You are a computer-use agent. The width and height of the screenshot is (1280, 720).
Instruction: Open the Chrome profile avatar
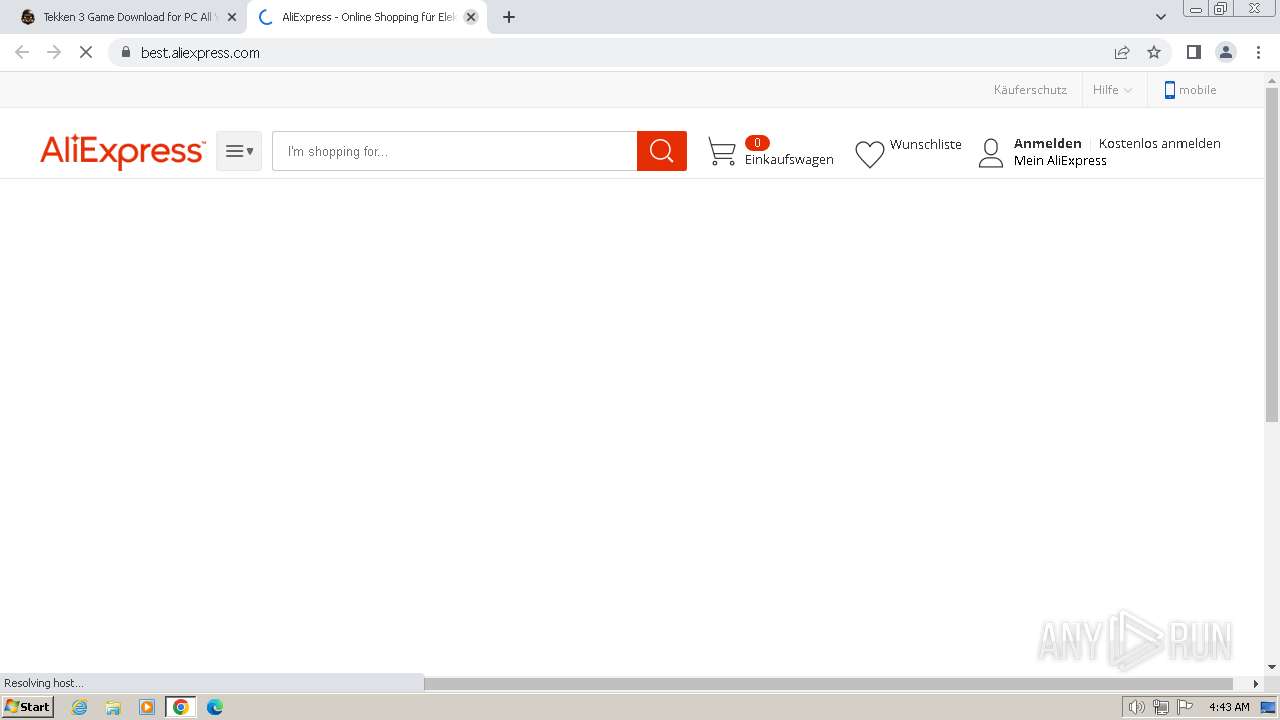click(1226, 52)
